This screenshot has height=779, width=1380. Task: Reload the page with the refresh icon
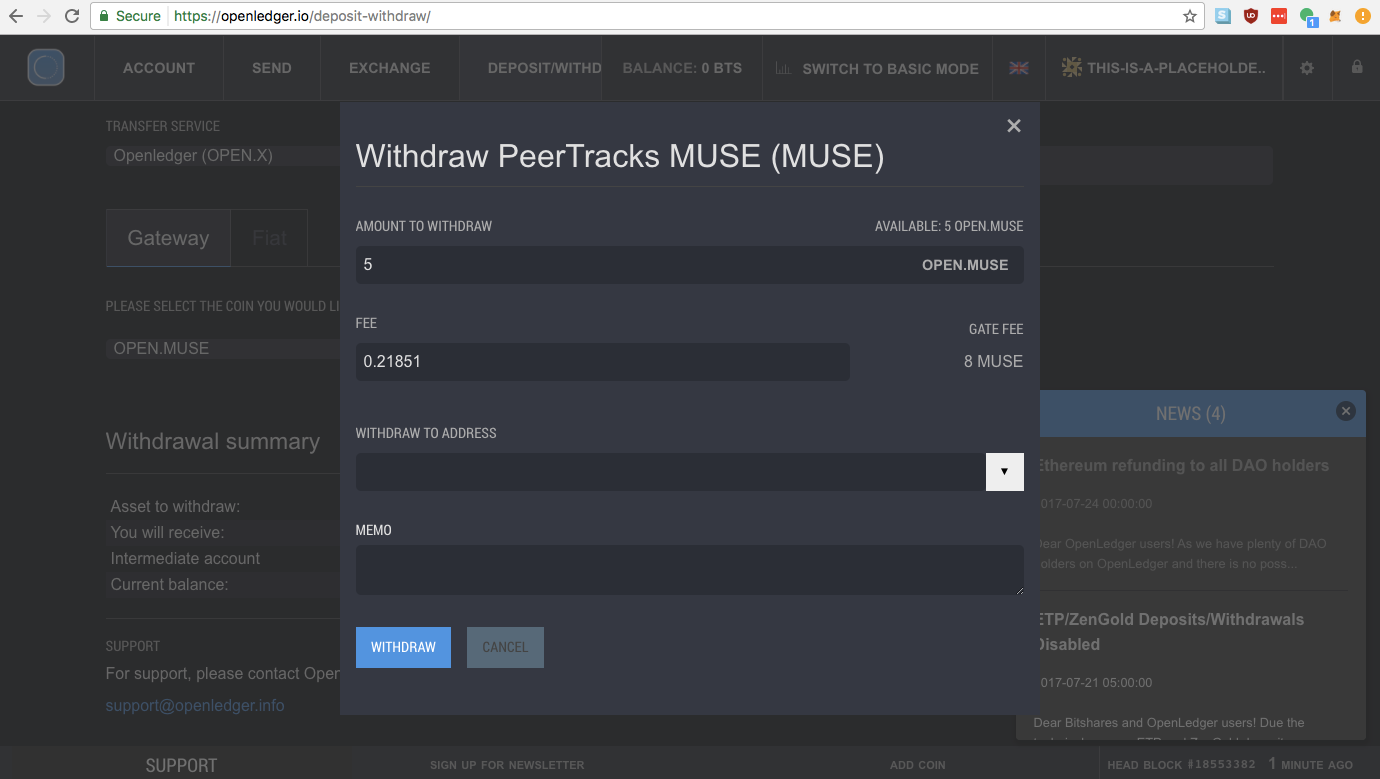click(72, 16)
